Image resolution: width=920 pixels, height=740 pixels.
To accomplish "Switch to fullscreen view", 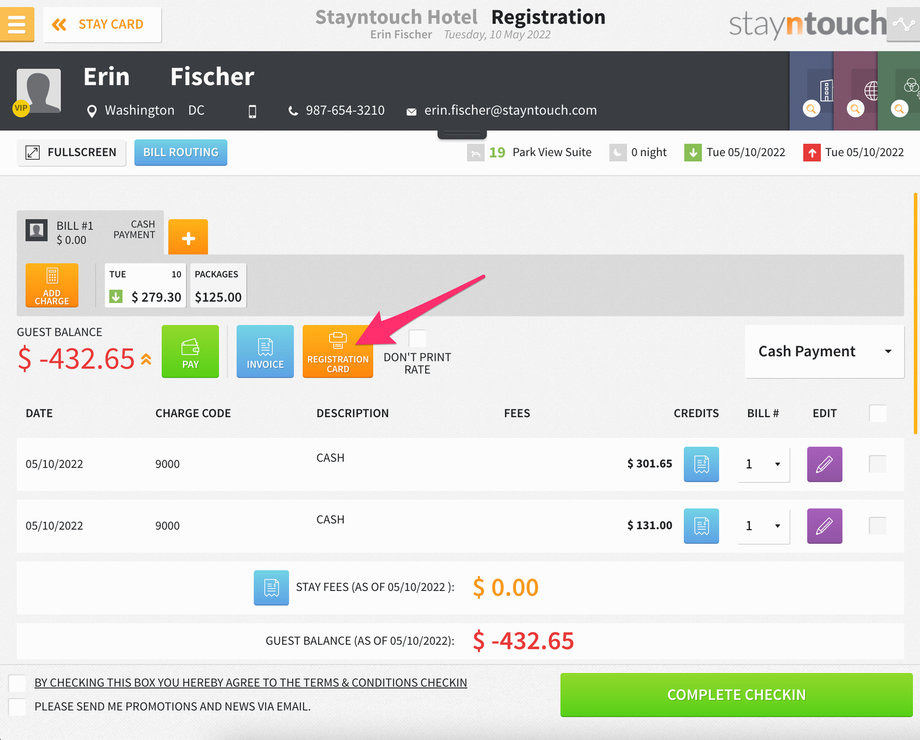I will tap(72, 153).
